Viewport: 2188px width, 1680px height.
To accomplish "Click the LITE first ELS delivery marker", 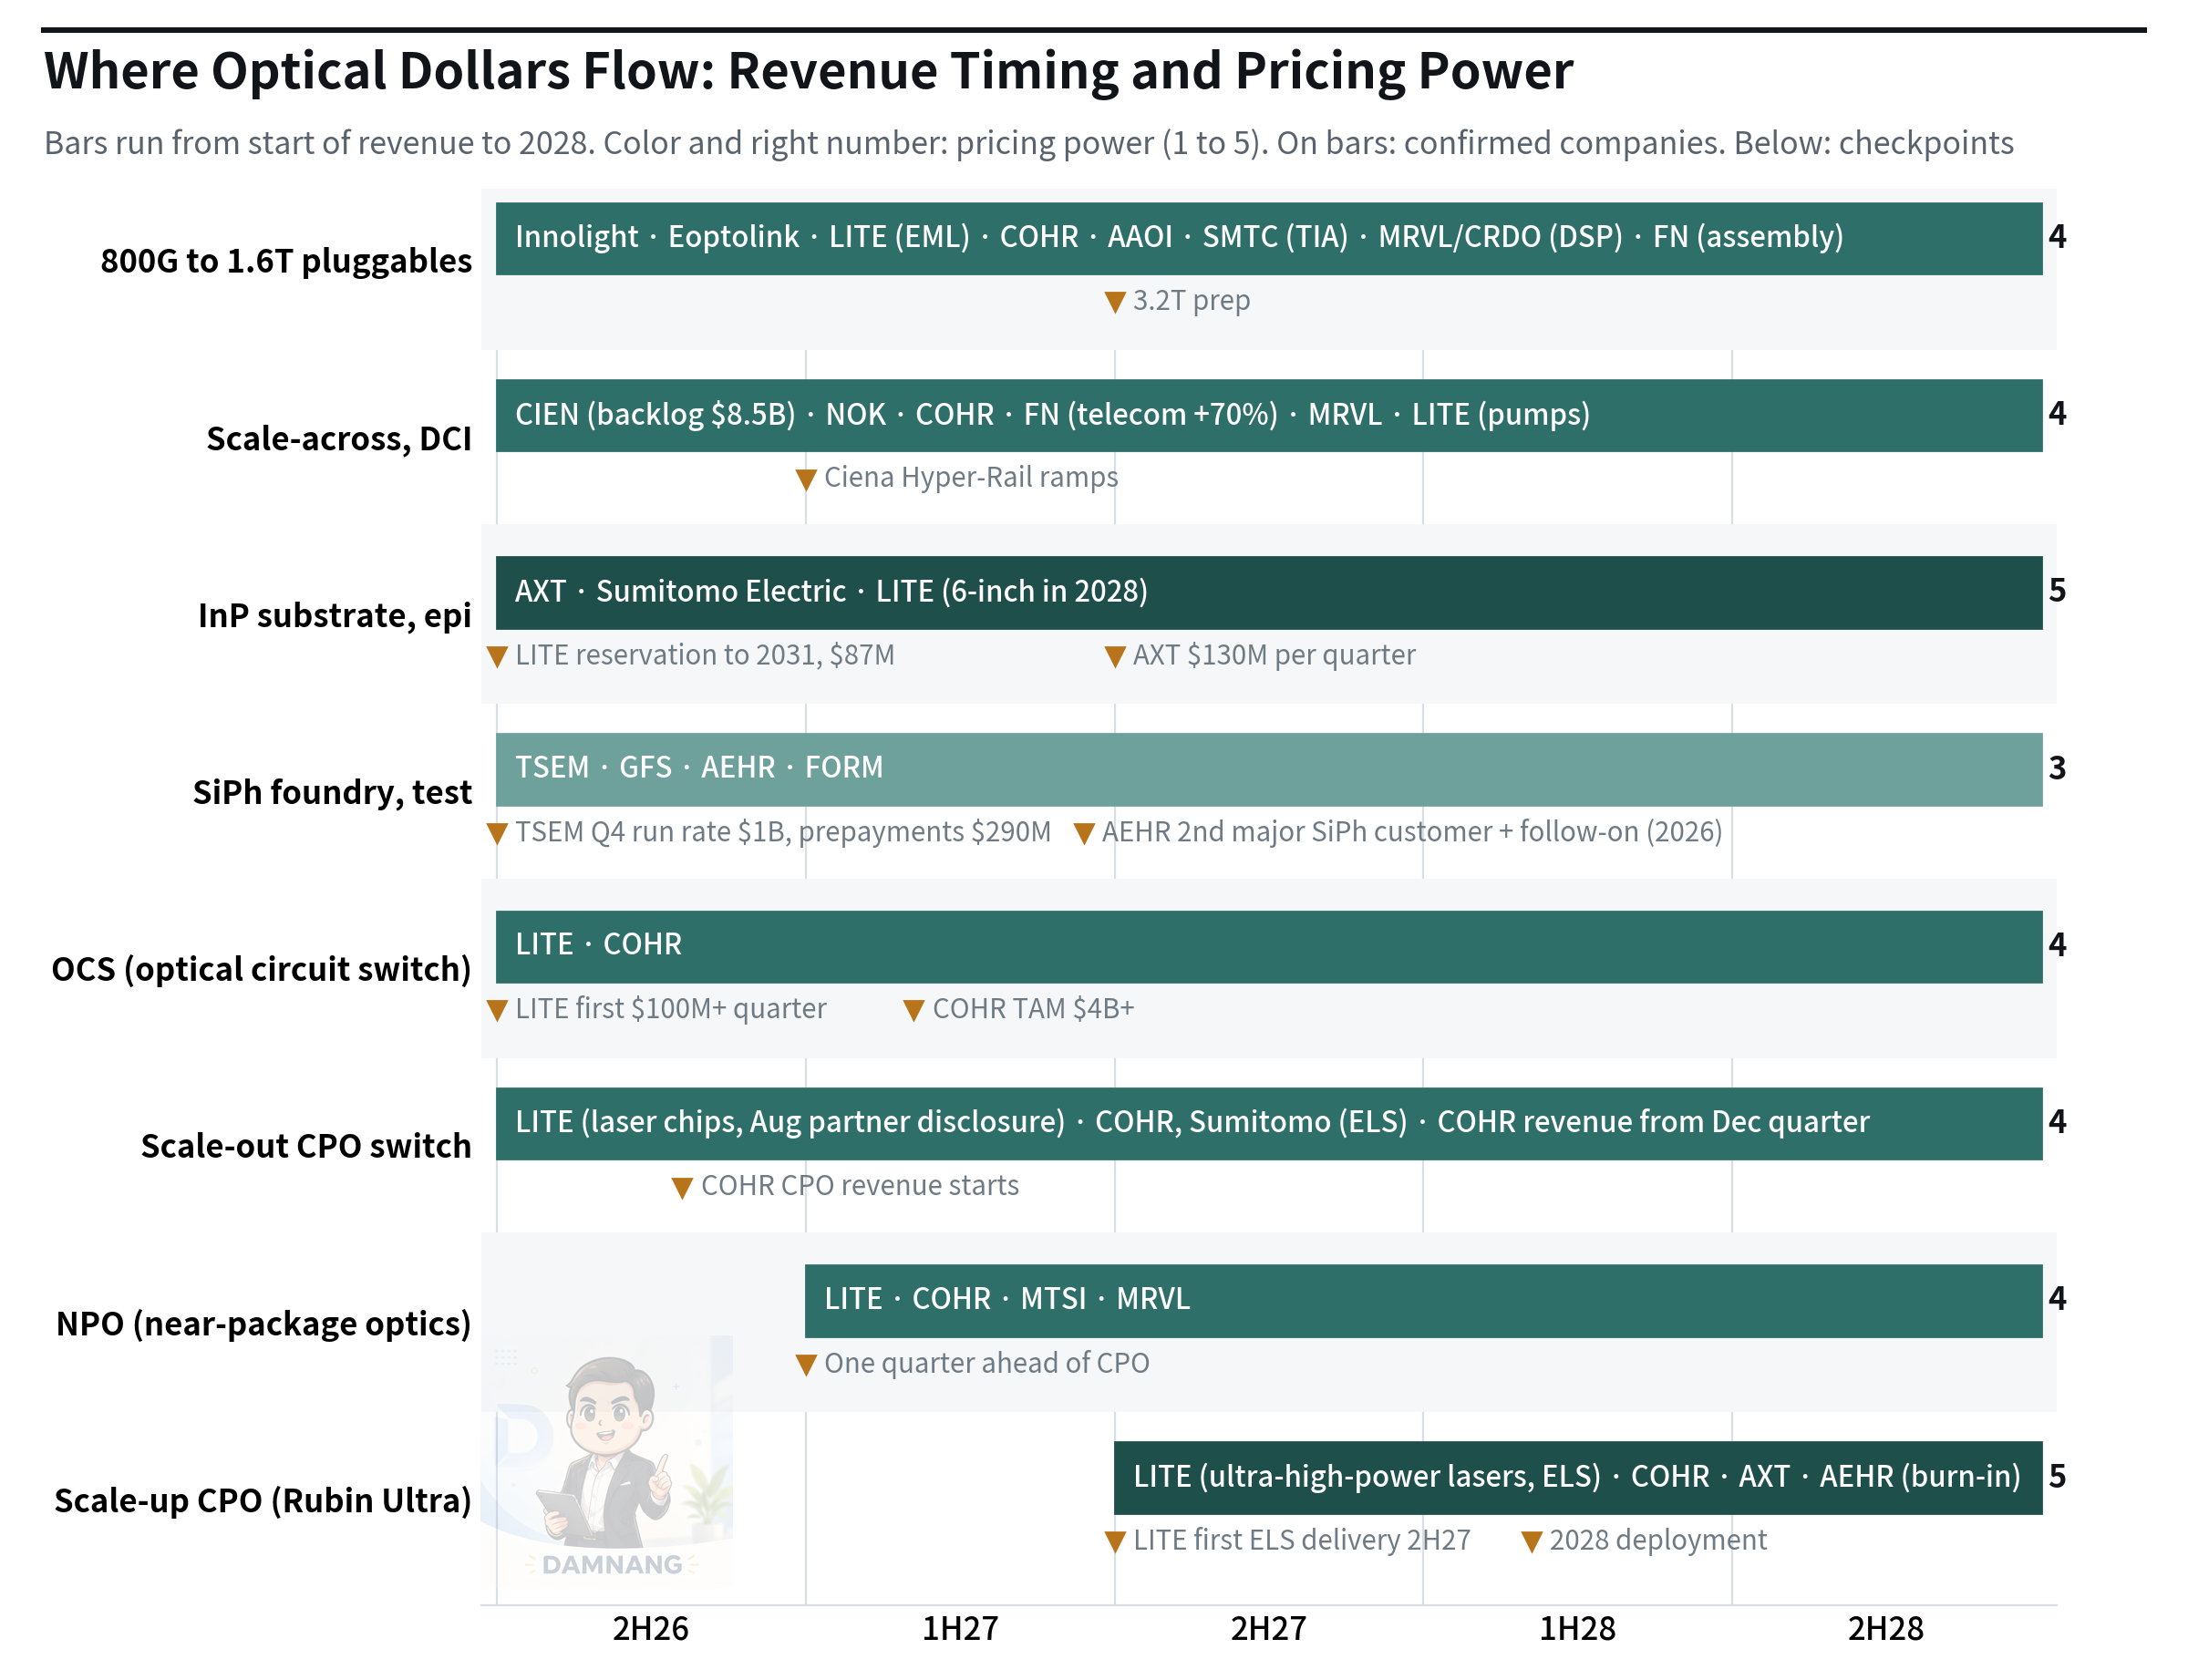I will 1115,1541.
